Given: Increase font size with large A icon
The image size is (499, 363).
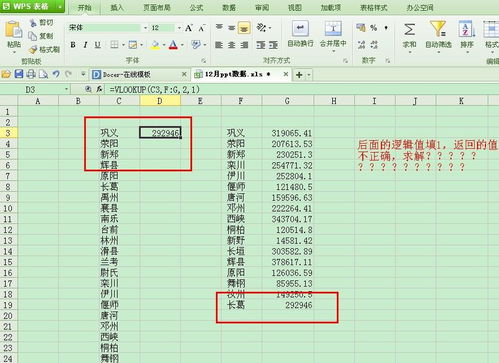Looking at the screenshot, I should (189, 28).
